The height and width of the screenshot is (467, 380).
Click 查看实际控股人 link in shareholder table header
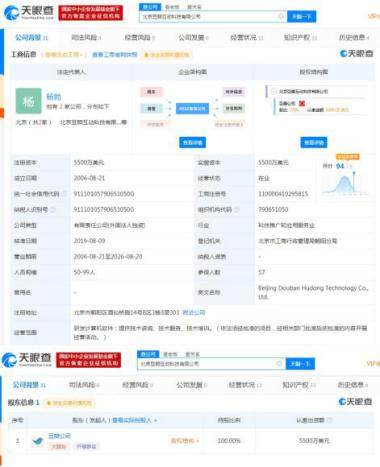134,420
